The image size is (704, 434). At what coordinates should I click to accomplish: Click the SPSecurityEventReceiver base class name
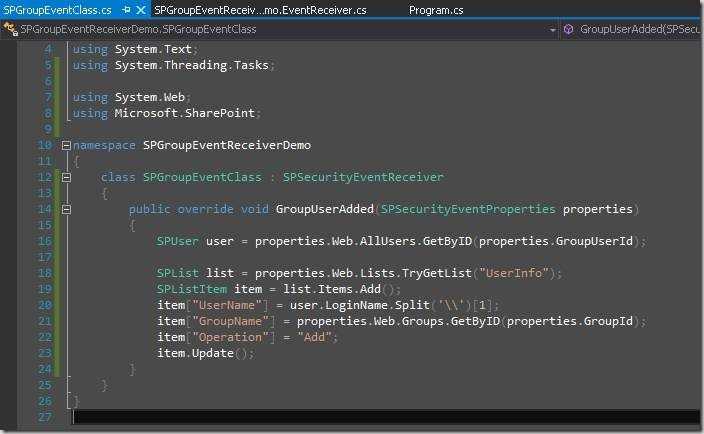pos(363,177)
